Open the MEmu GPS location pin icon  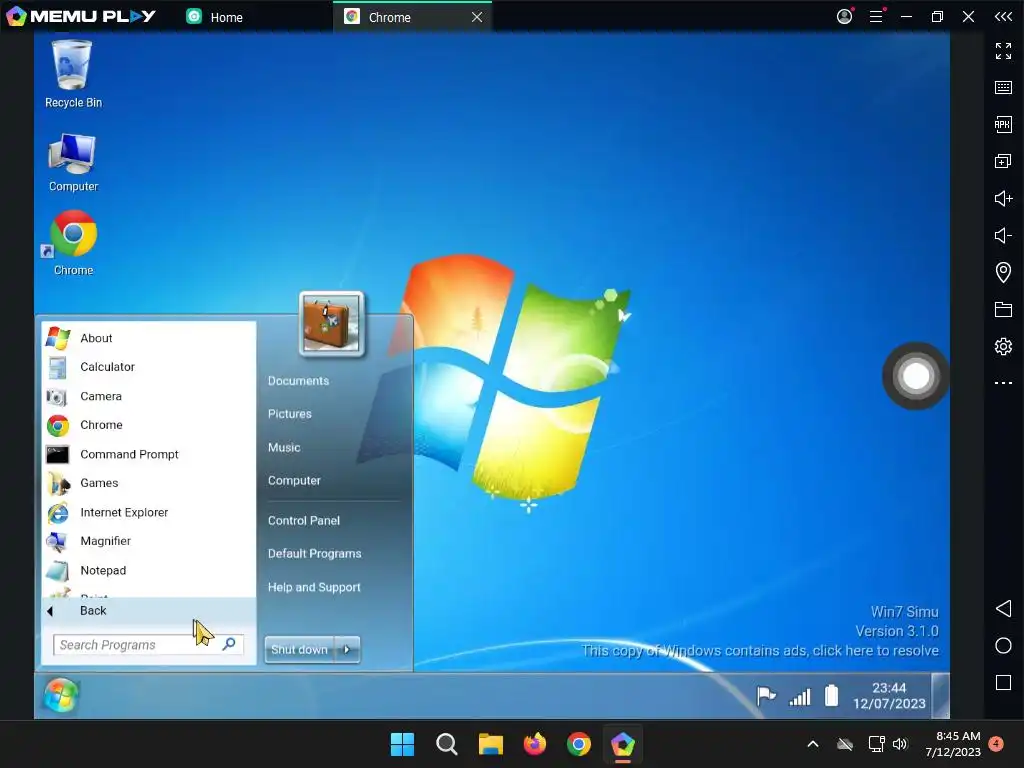1003,272
